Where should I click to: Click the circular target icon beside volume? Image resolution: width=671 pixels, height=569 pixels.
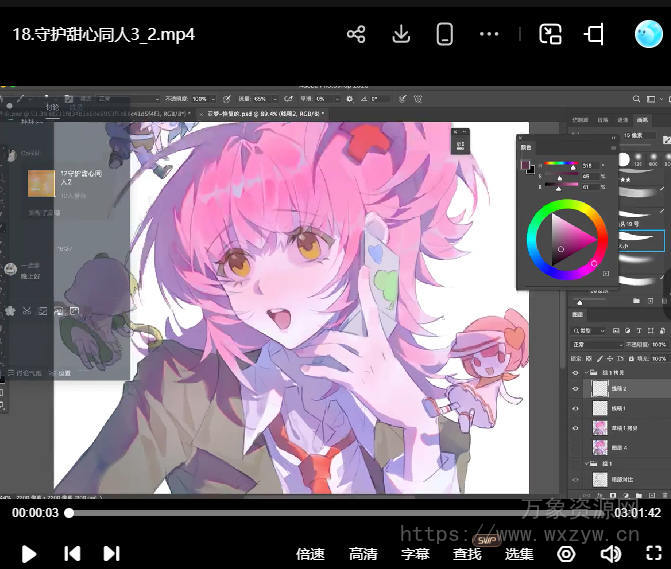coord(566,553)
